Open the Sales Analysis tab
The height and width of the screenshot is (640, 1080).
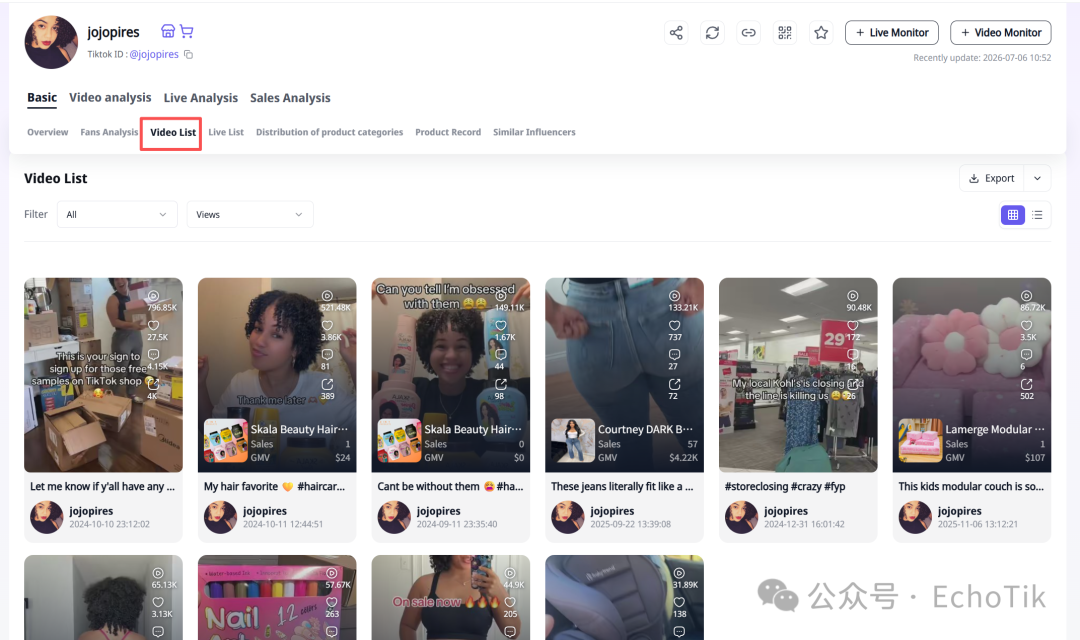tap(290, 98)
